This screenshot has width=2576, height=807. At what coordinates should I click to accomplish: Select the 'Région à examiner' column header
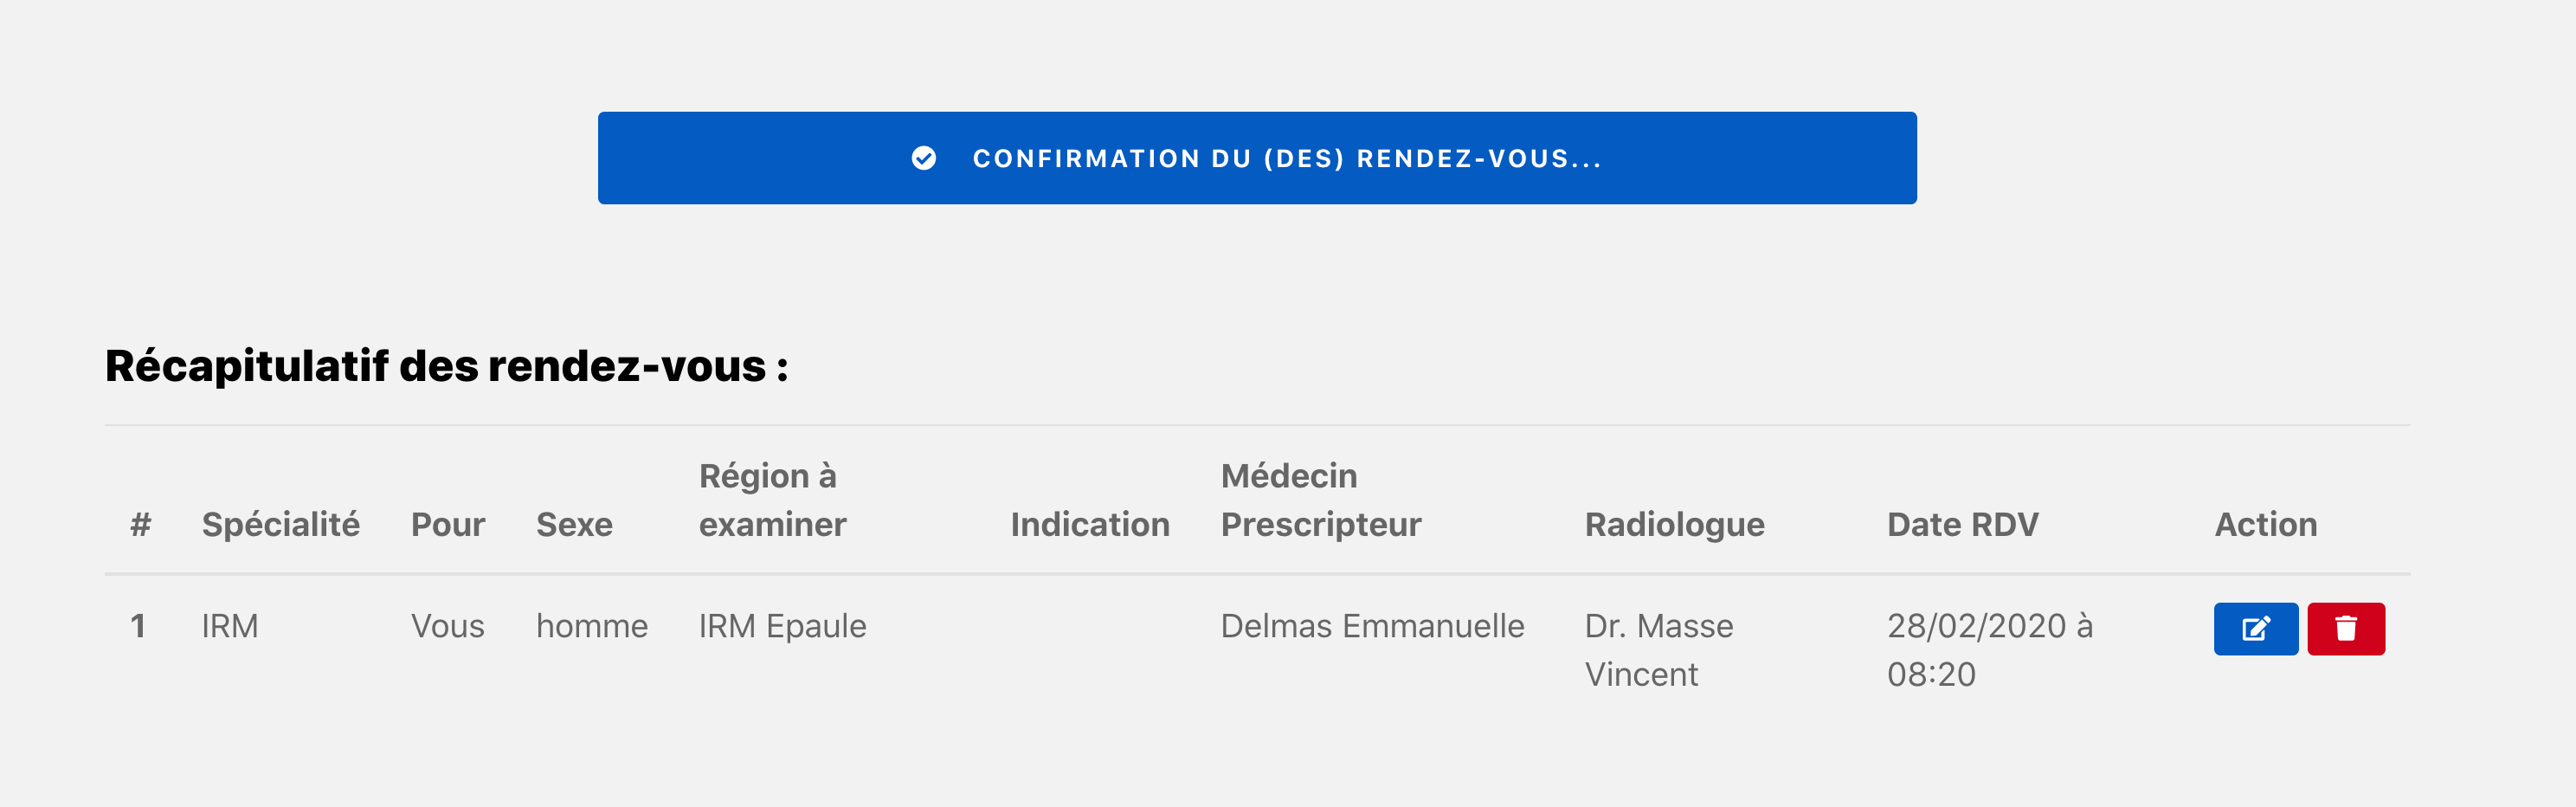[772, 500]
